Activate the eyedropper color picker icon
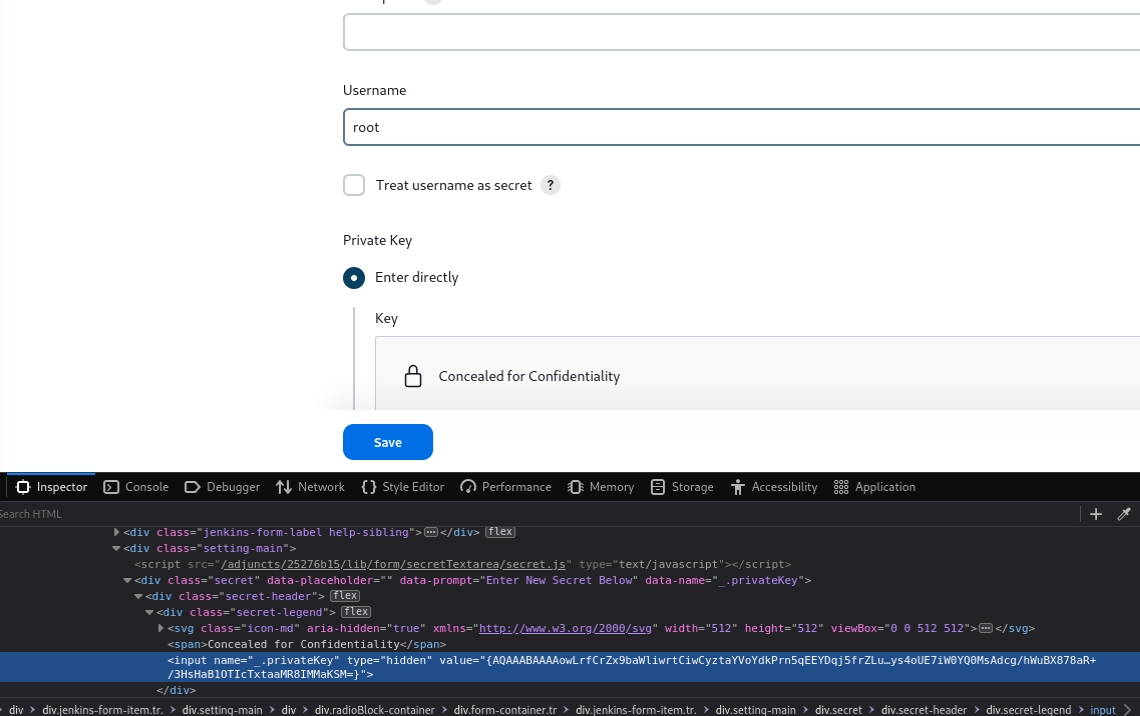 (x=1124, y=514)
